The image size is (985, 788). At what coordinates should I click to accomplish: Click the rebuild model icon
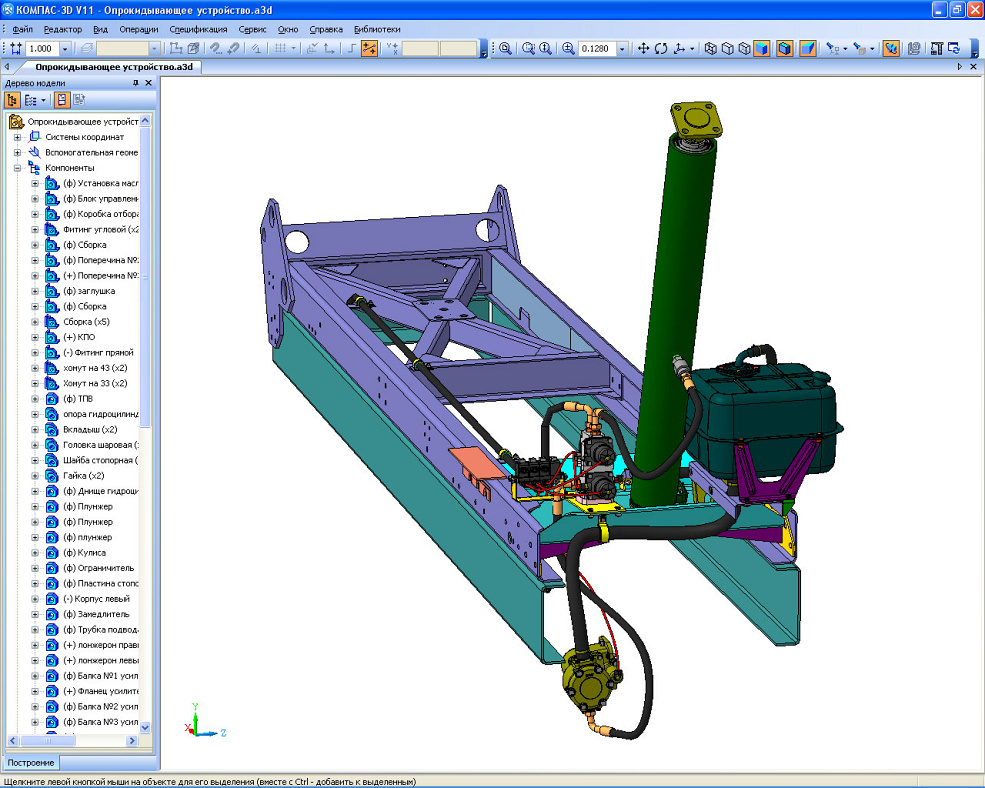click(x=954, y=48)
